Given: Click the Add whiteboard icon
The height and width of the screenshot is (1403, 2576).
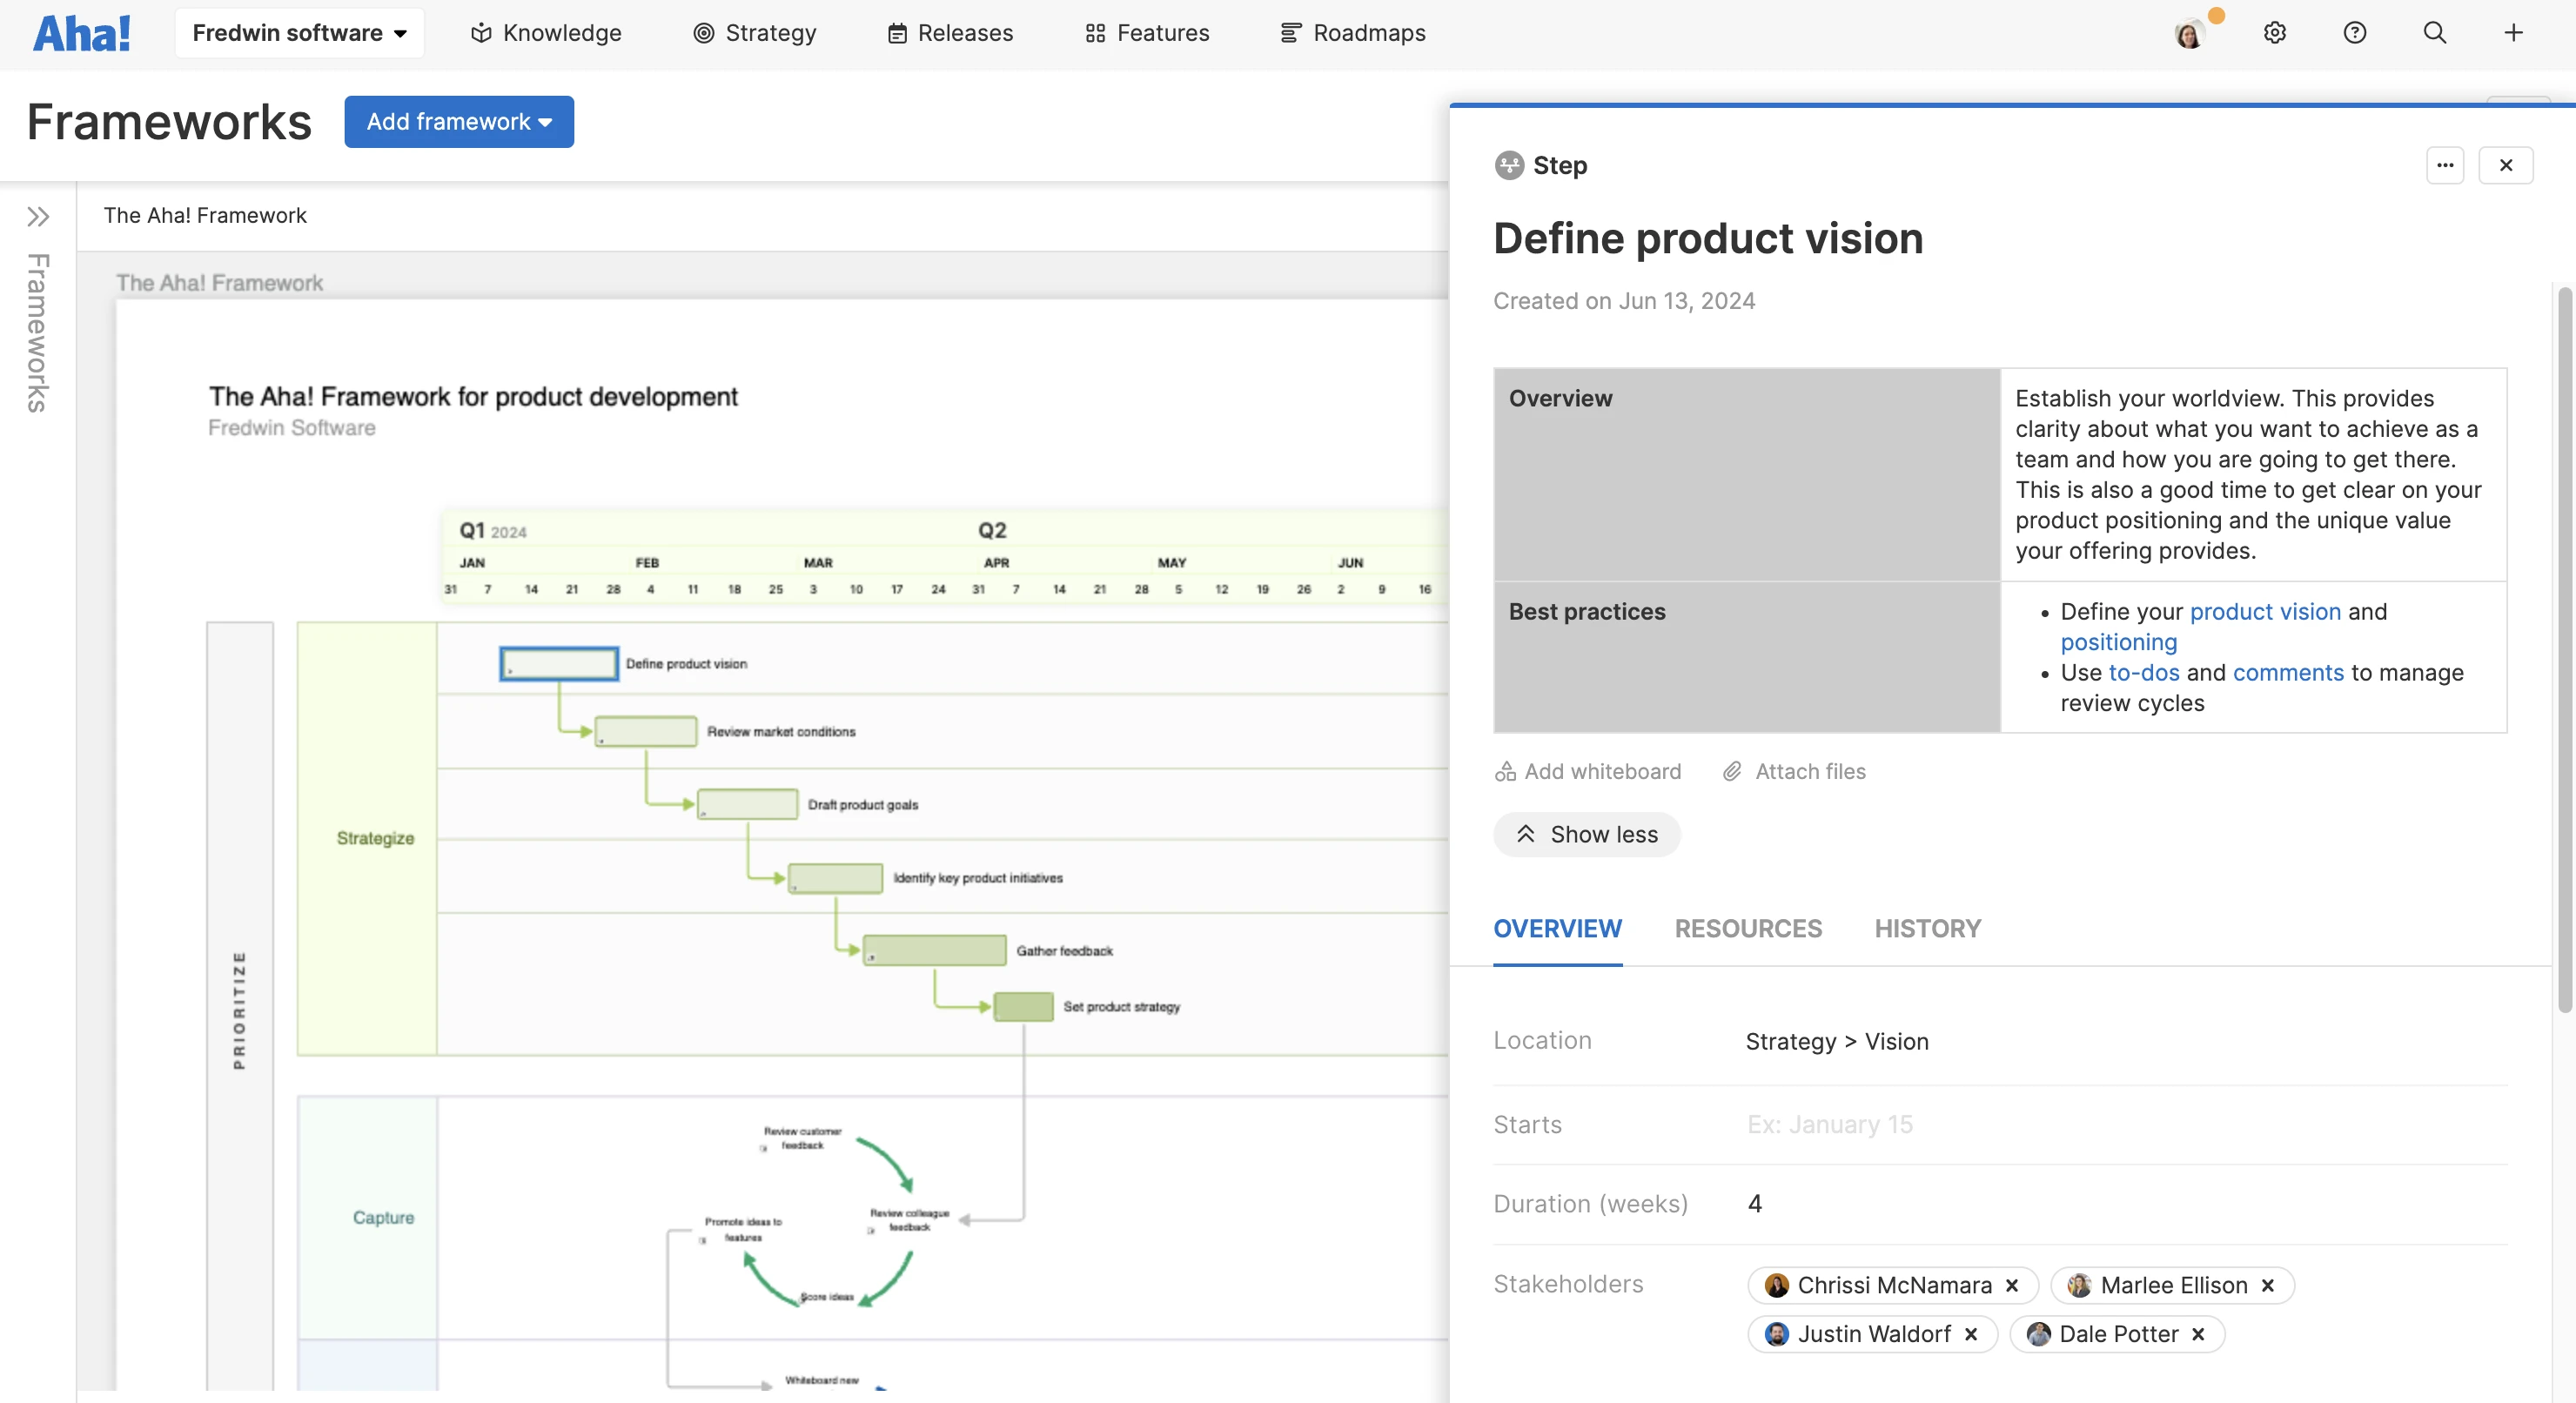Looking at the screenshot, I should pyautogui.click(x=1505, y=771).
